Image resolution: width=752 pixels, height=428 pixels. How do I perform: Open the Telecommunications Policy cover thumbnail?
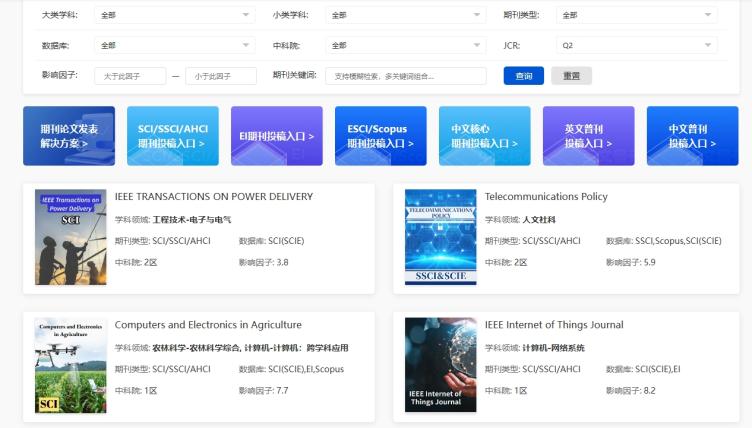coord(440,238)
